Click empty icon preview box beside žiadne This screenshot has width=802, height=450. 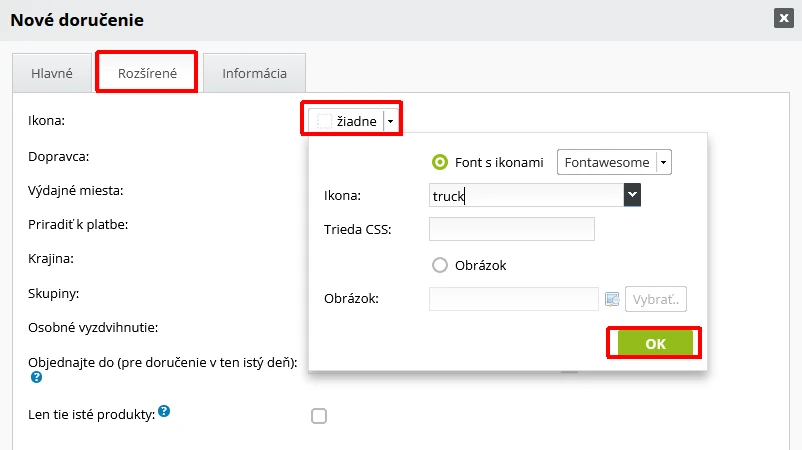324,121
